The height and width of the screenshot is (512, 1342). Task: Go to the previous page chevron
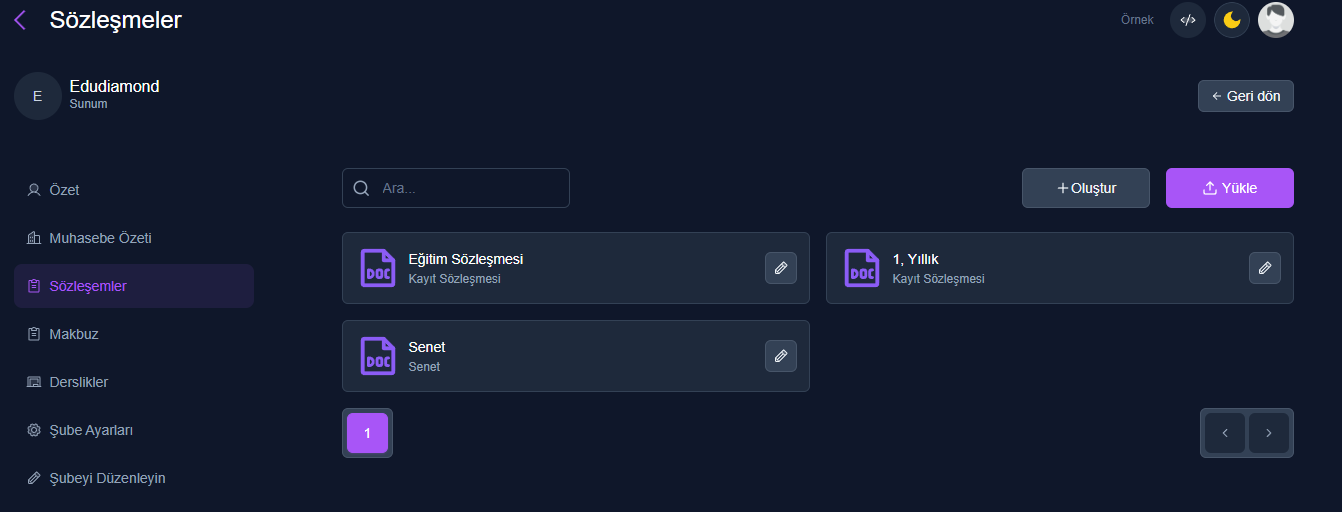1225,433
